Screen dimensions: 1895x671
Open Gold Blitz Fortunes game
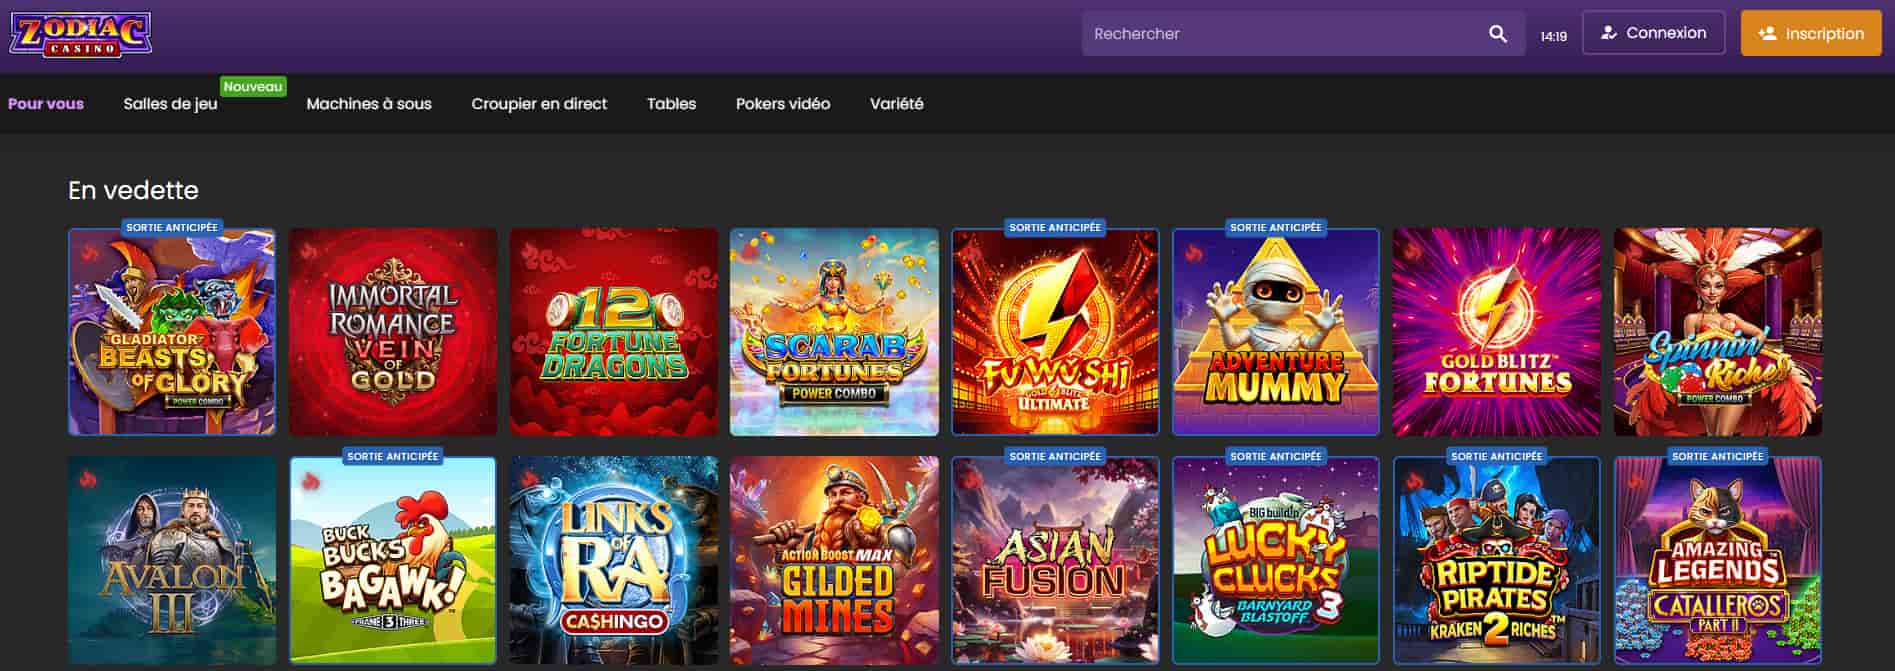coord(1497,332)
